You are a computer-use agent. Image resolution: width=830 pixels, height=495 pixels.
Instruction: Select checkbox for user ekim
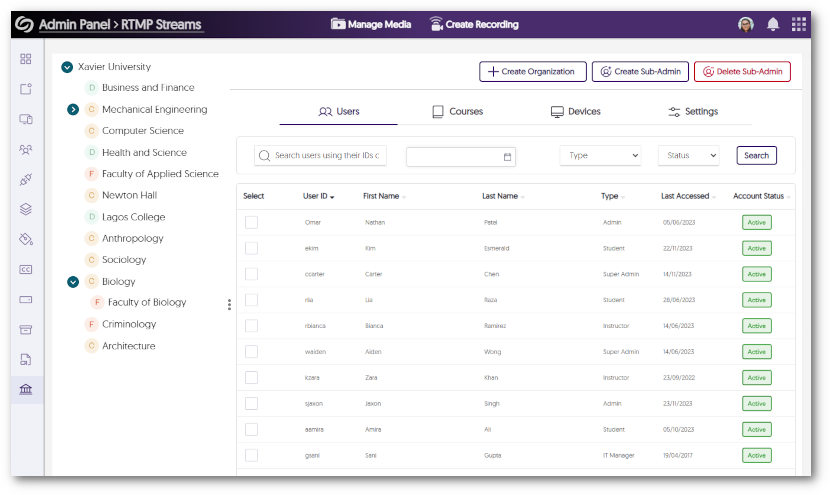pos(251,248)
